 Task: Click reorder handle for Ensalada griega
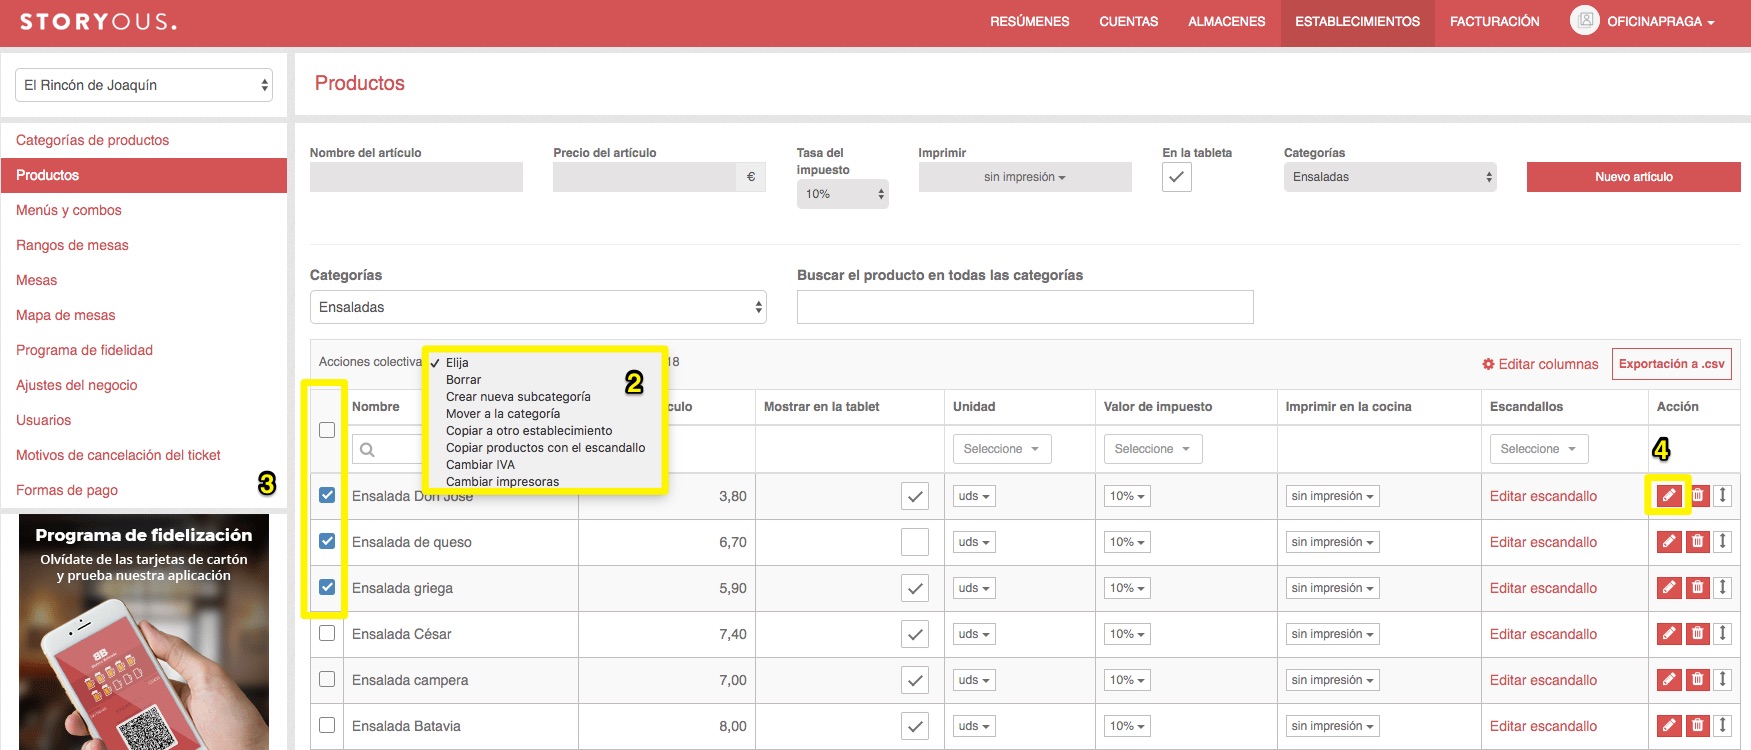tap(1722, 587)
